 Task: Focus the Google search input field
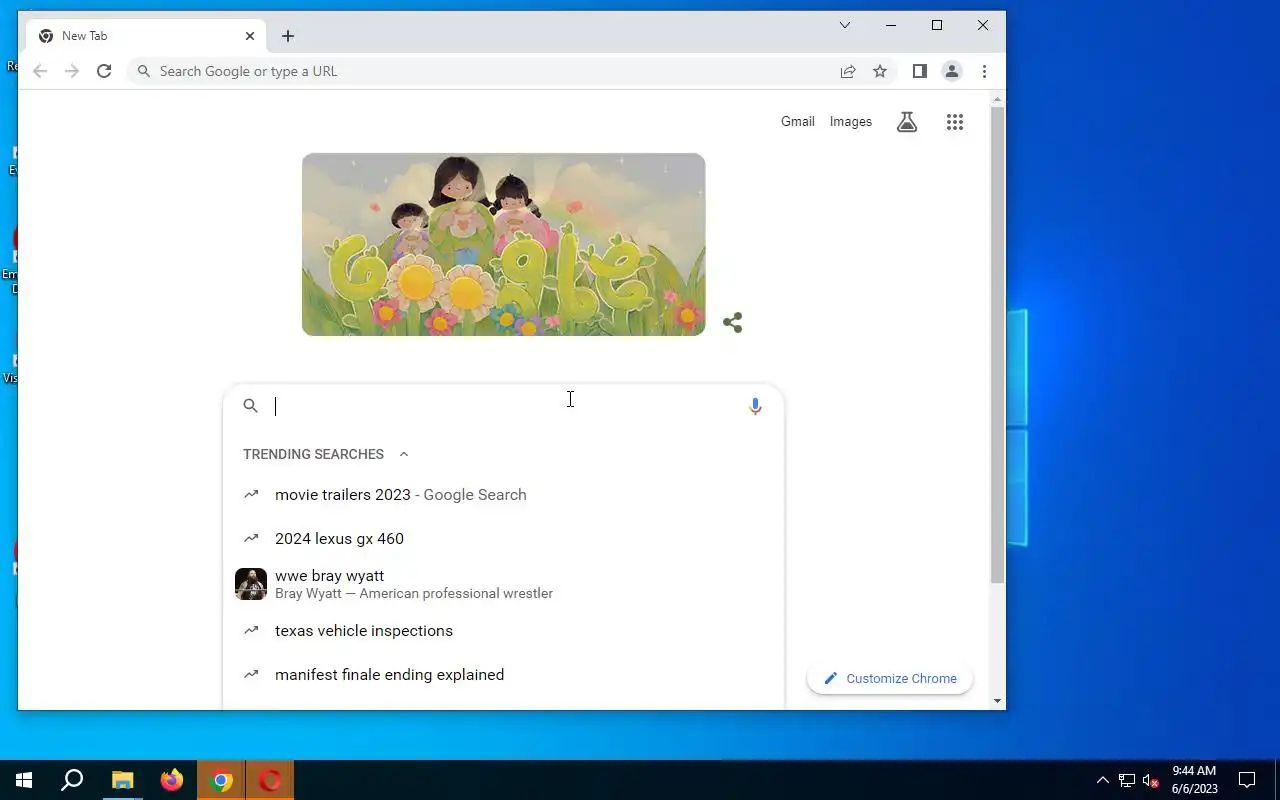tap(505, 406)
